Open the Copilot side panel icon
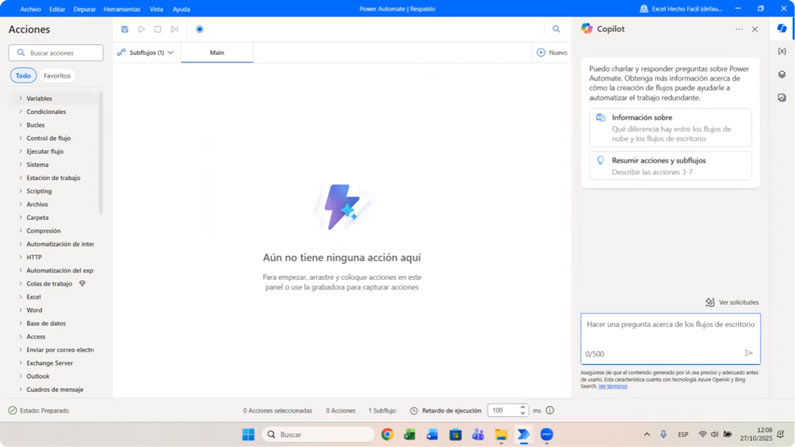795x447 pixels. pyautogui.click(x=782, y=28)
